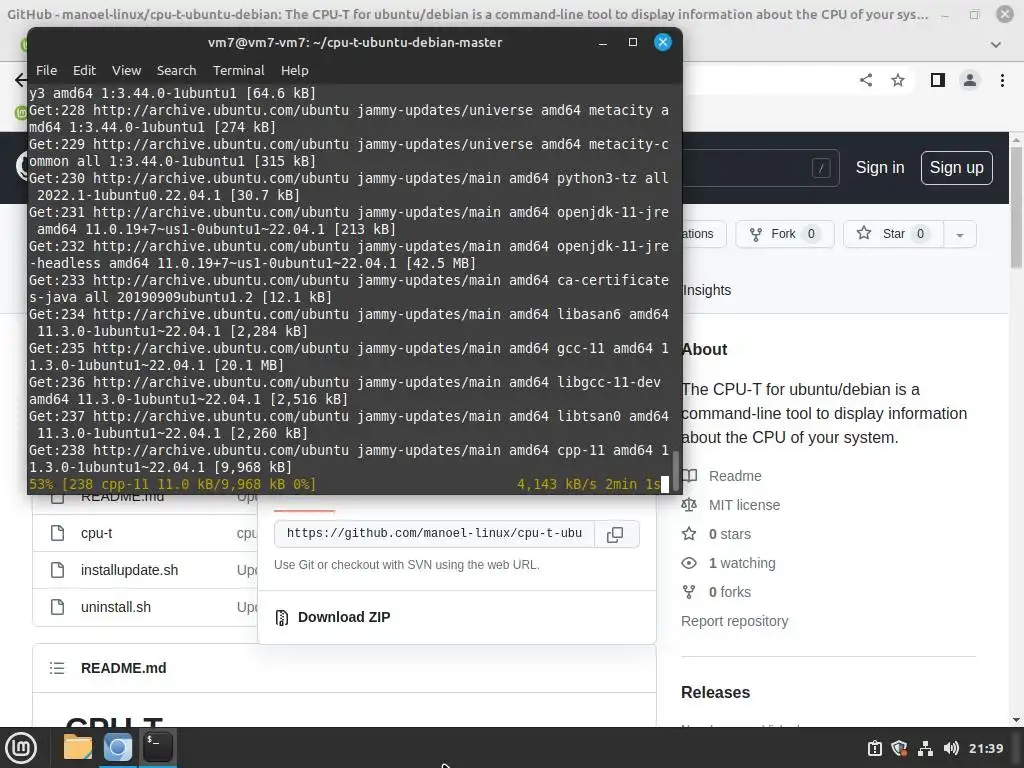Open the Insights tab
The width and height of the screenshot is (1024, 768).
[x=707, y=290]
